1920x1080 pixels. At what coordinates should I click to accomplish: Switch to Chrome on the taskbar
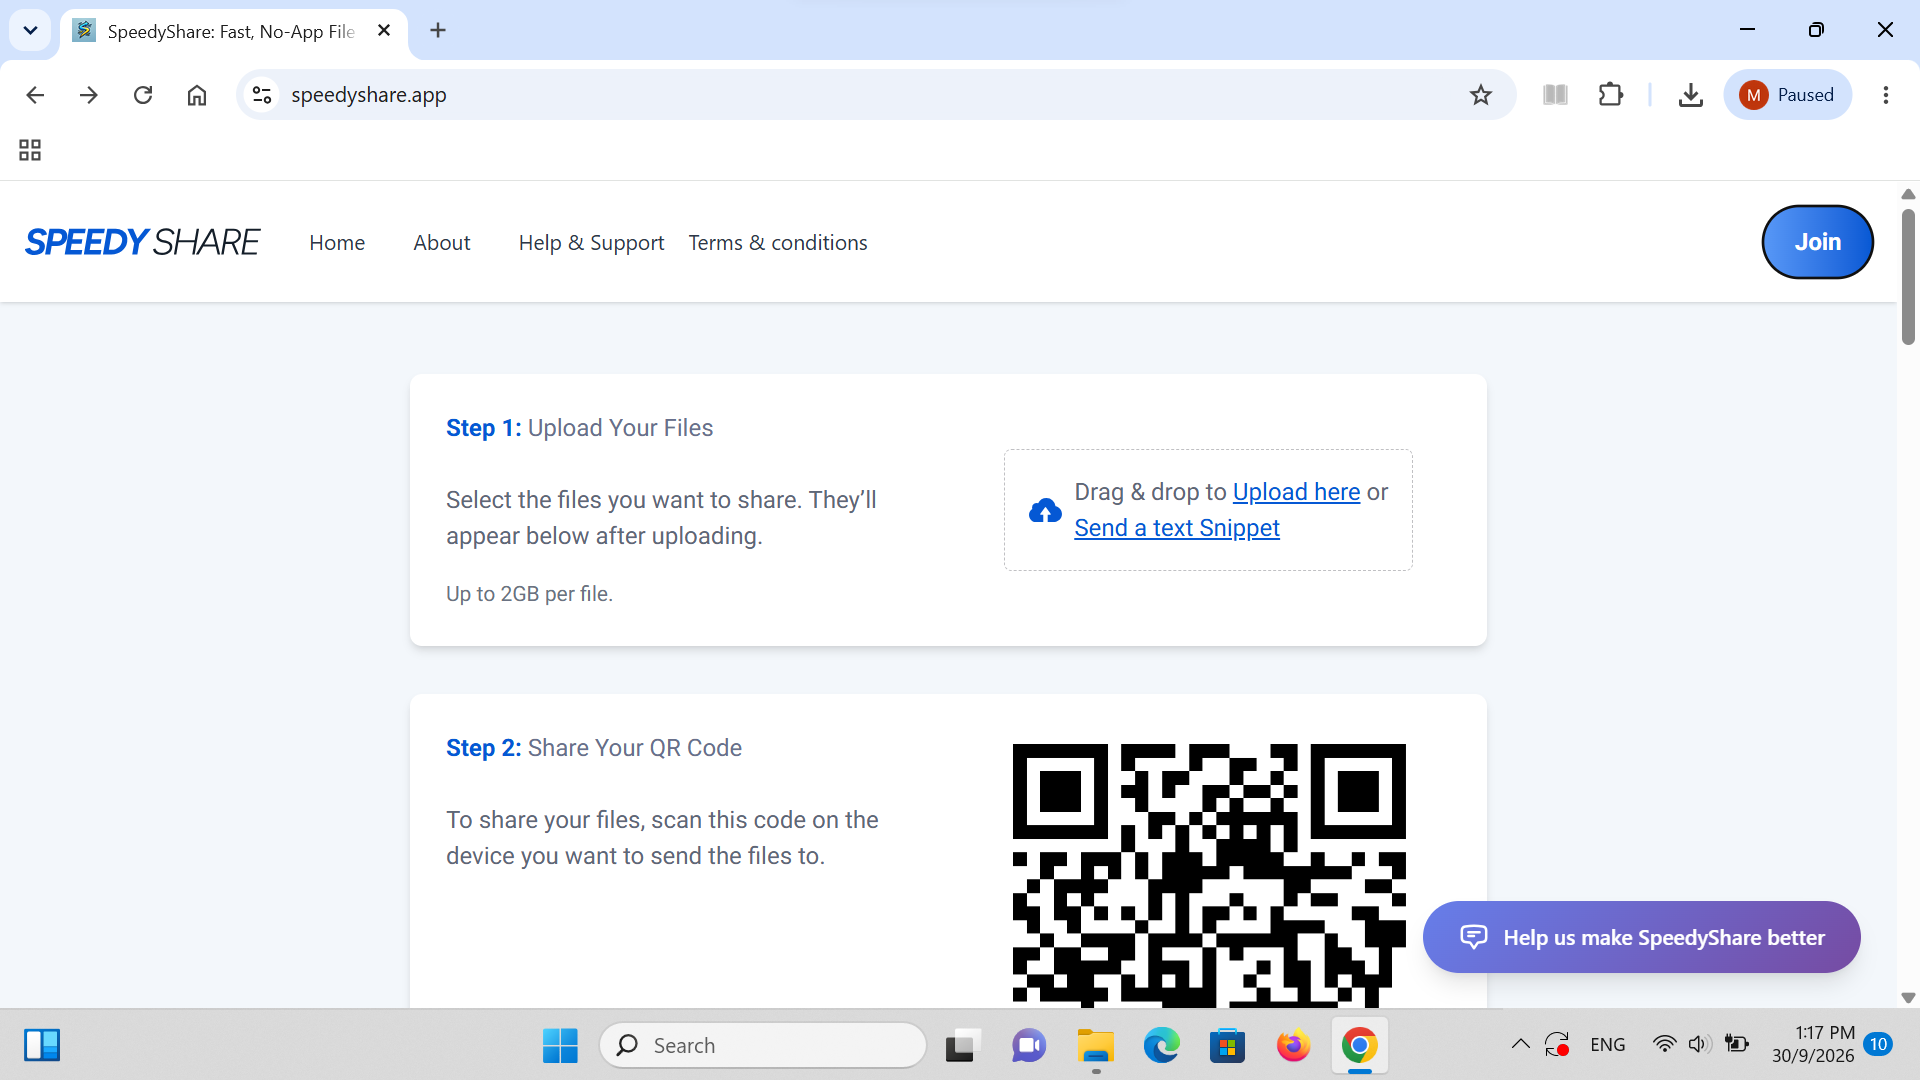pos(1359,1046)
